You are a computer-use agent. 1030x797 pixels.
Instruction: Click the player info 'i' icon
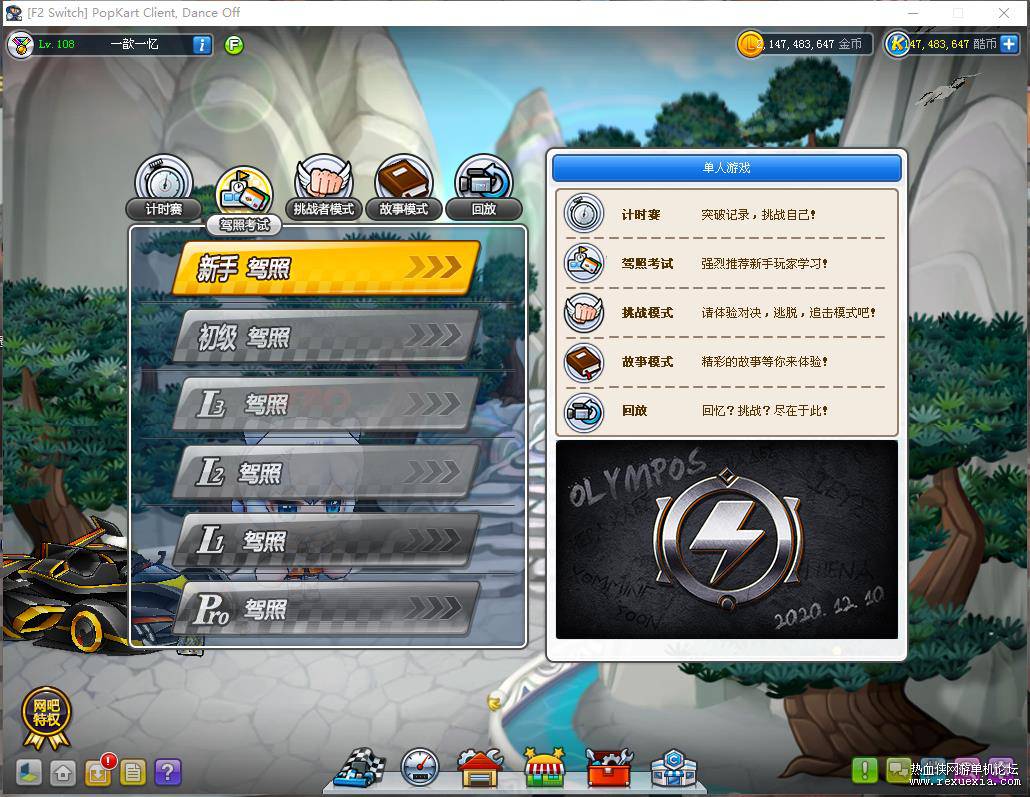point(202,45)
